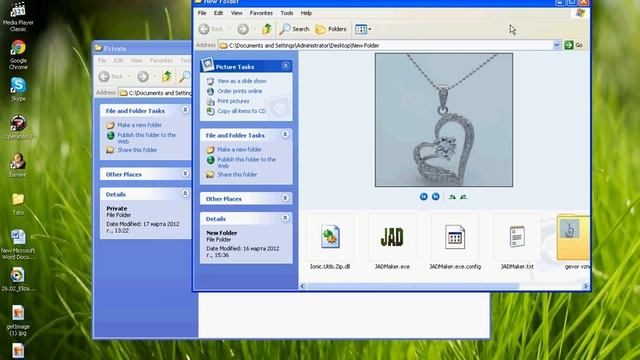Open Help menu in New Folder window
640x360 pixels.
pyautogui.click(x=306, y=13)
